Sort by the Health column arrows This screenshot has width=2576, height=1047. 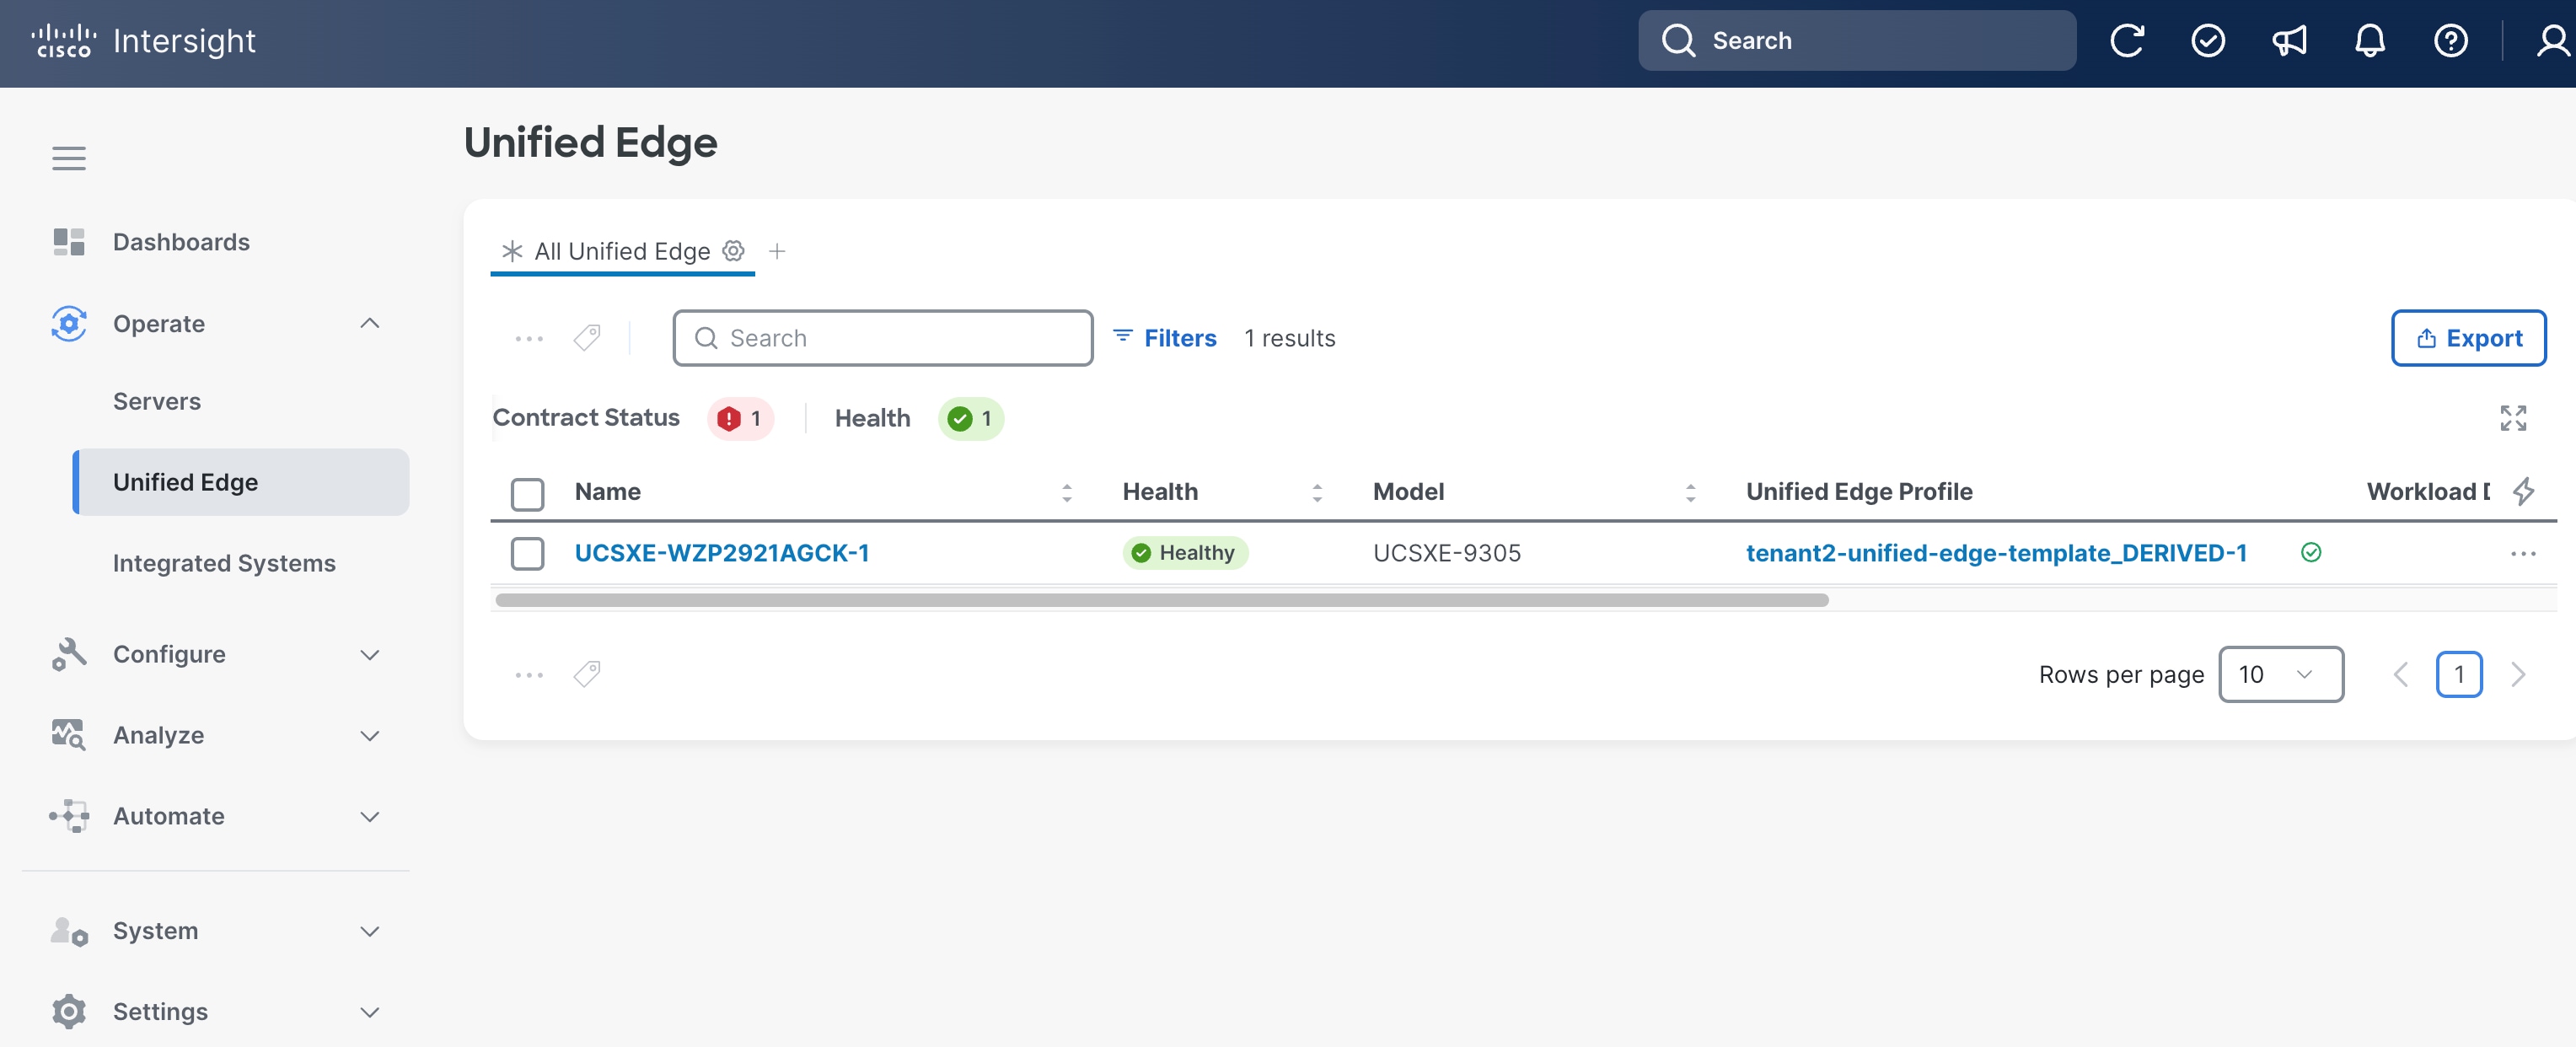pos(1317,492)
